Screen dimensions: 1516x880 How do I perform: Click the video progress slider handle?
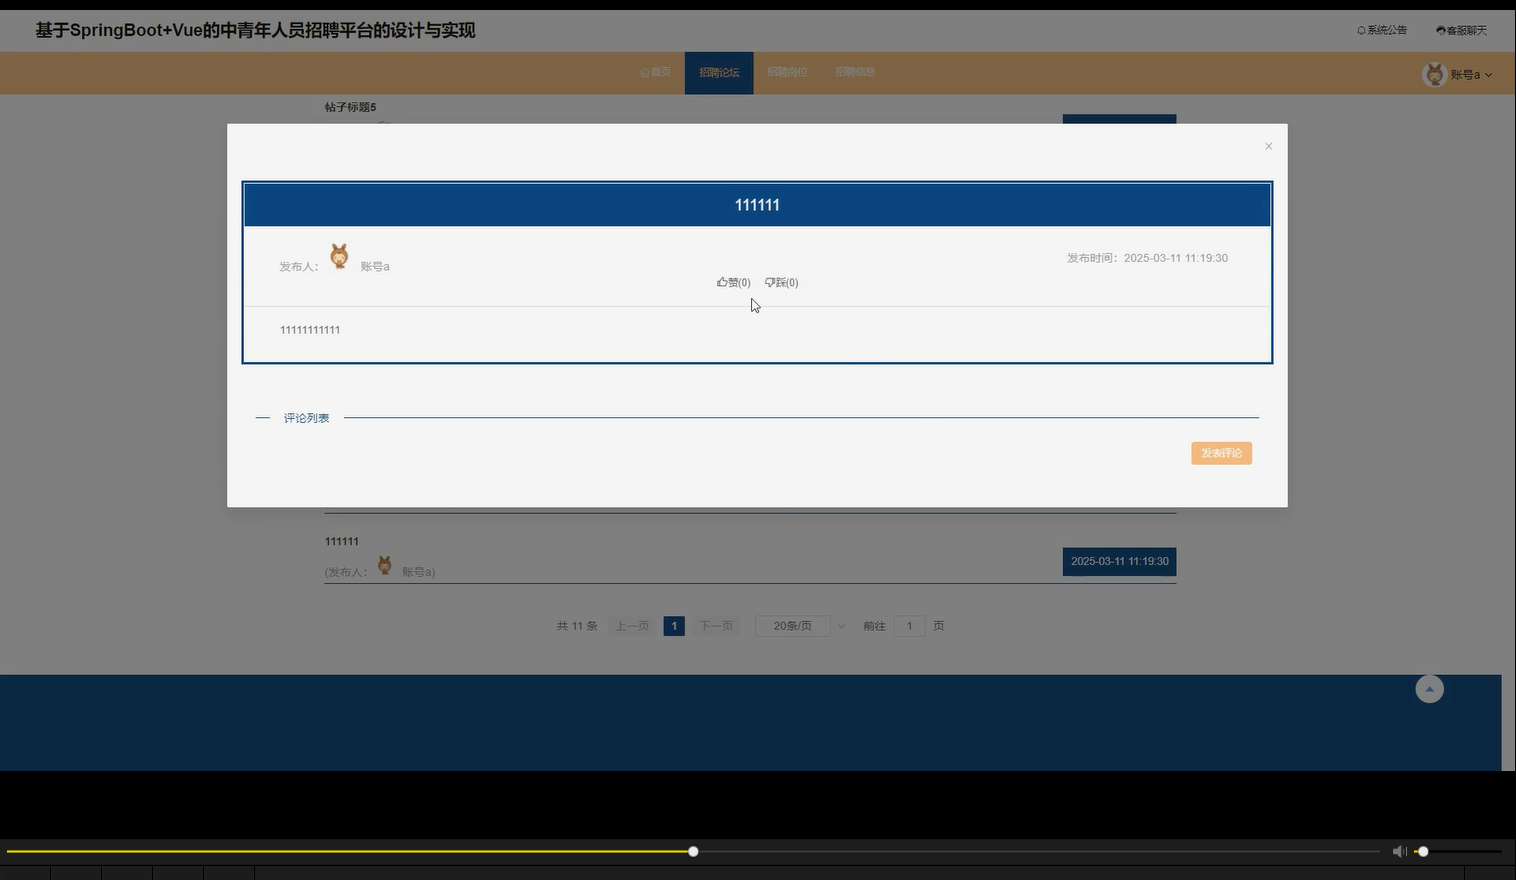click(693, 851)
